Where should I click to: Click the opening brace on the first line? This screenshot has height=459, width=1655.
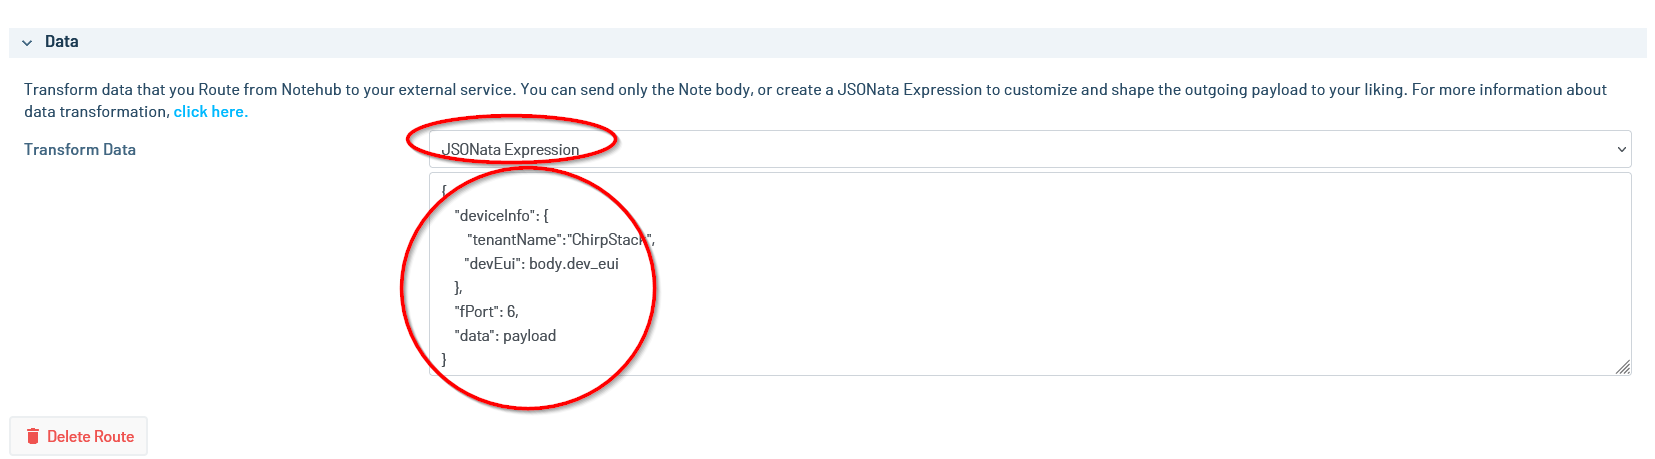(444, 190)
